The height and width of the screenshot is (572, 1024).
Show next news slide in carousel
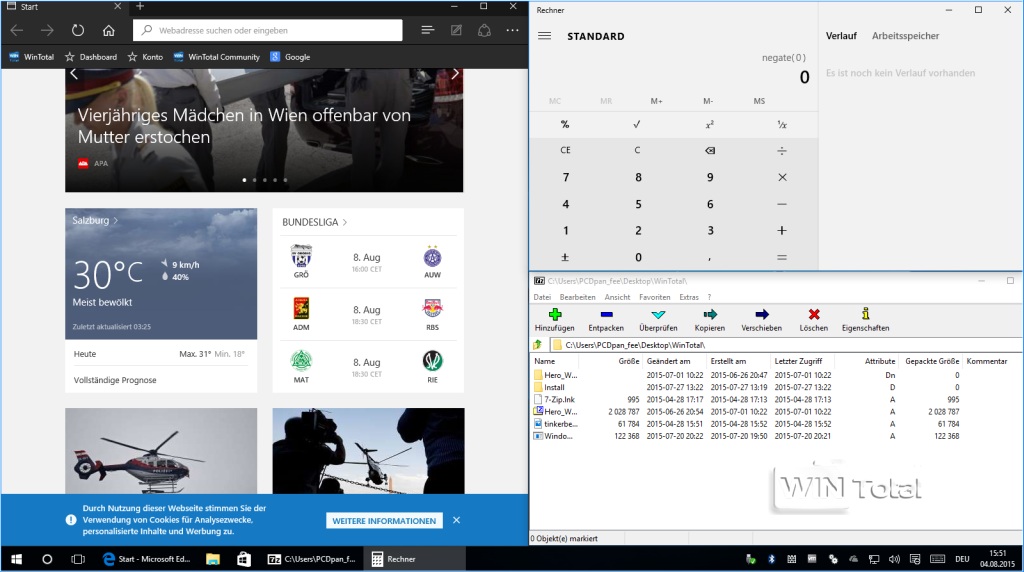pos(455,74)
